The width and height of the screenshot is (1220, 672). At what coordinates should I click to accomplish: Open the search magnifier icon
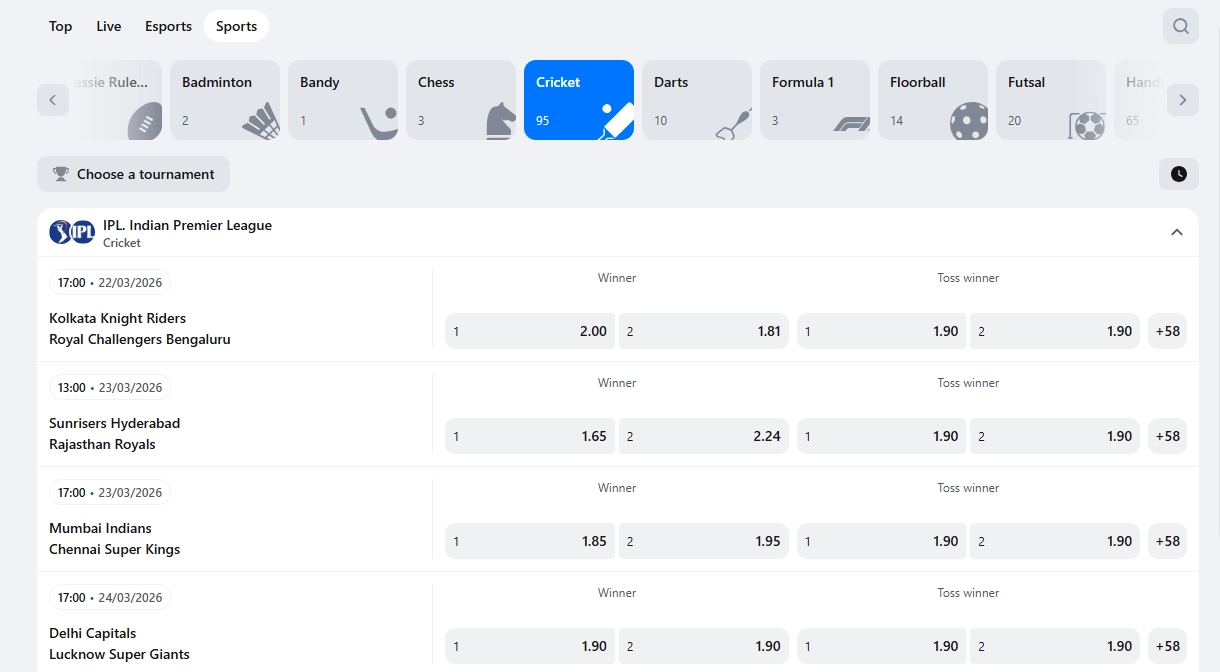pos(1180,26)
